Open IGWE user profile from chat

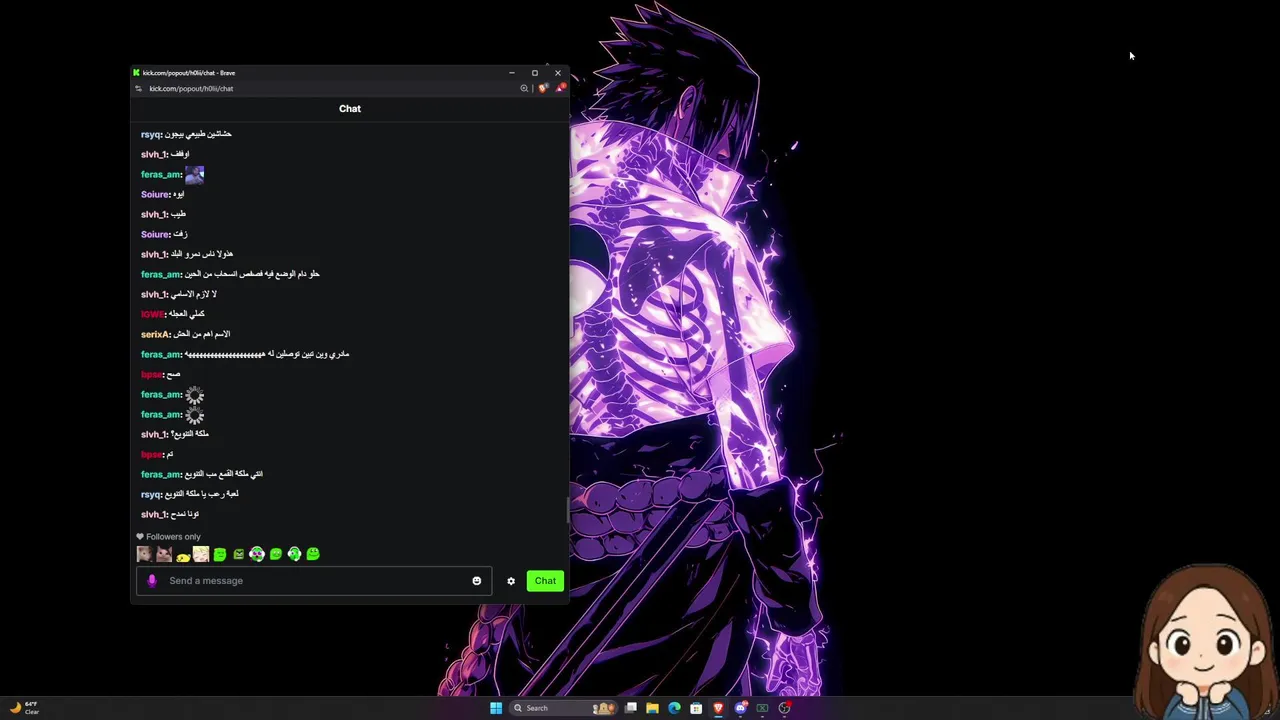(x=152, y=314)
